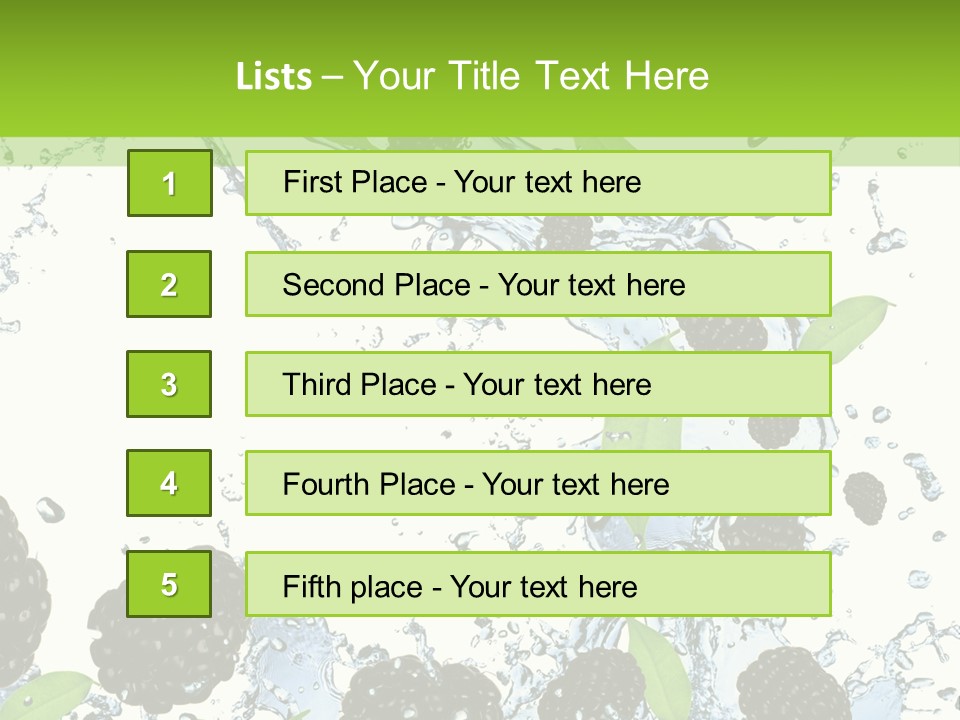Select the 'Second Place' text bar
The width and height of the screenshot is (960, 720).
pyautogui.click(x=538, y=284)
